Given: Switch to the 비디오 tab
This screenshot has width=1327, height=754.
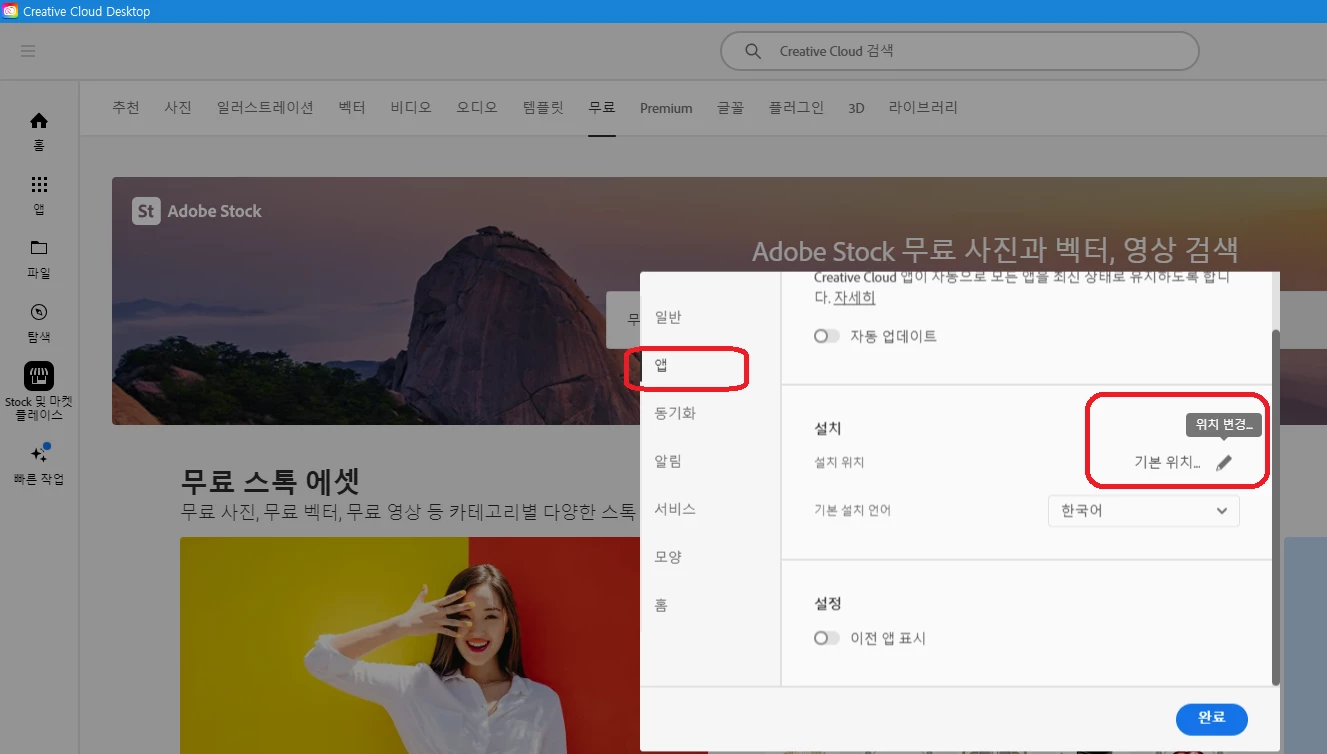Looking at the screenshot, I should tap(411, 107).
